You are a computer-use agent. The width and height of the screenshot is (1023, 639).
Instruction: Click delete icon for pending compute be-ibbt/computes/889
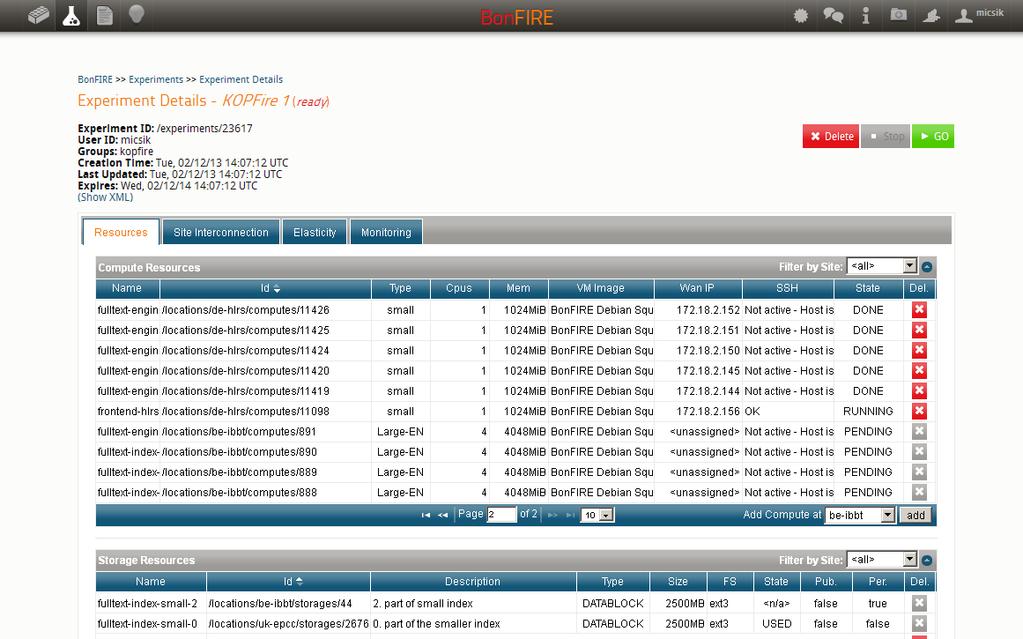pyautogui.click(x=919, y=472)
